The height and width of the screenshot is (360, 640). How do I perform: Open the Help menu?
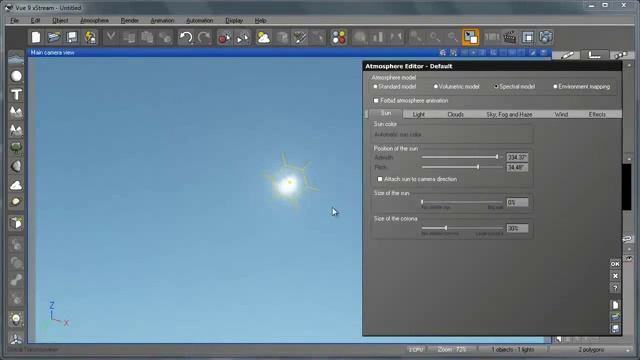tap(260, 20)
